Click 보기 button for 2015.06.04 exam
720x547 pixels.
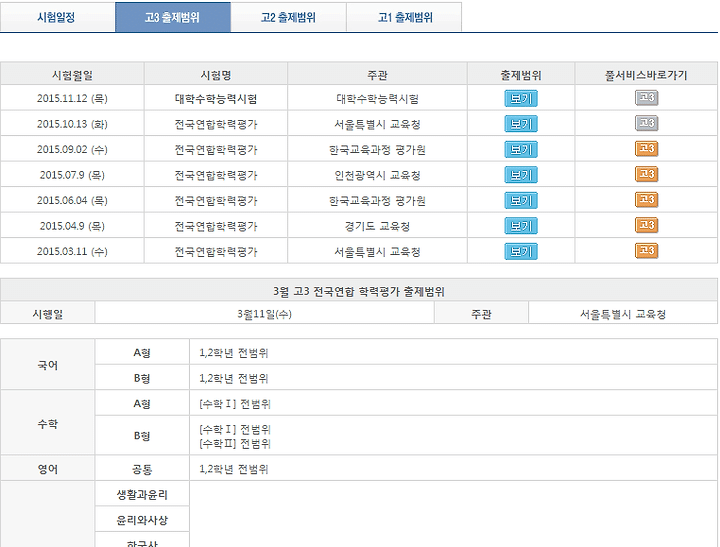click(521, 200)
